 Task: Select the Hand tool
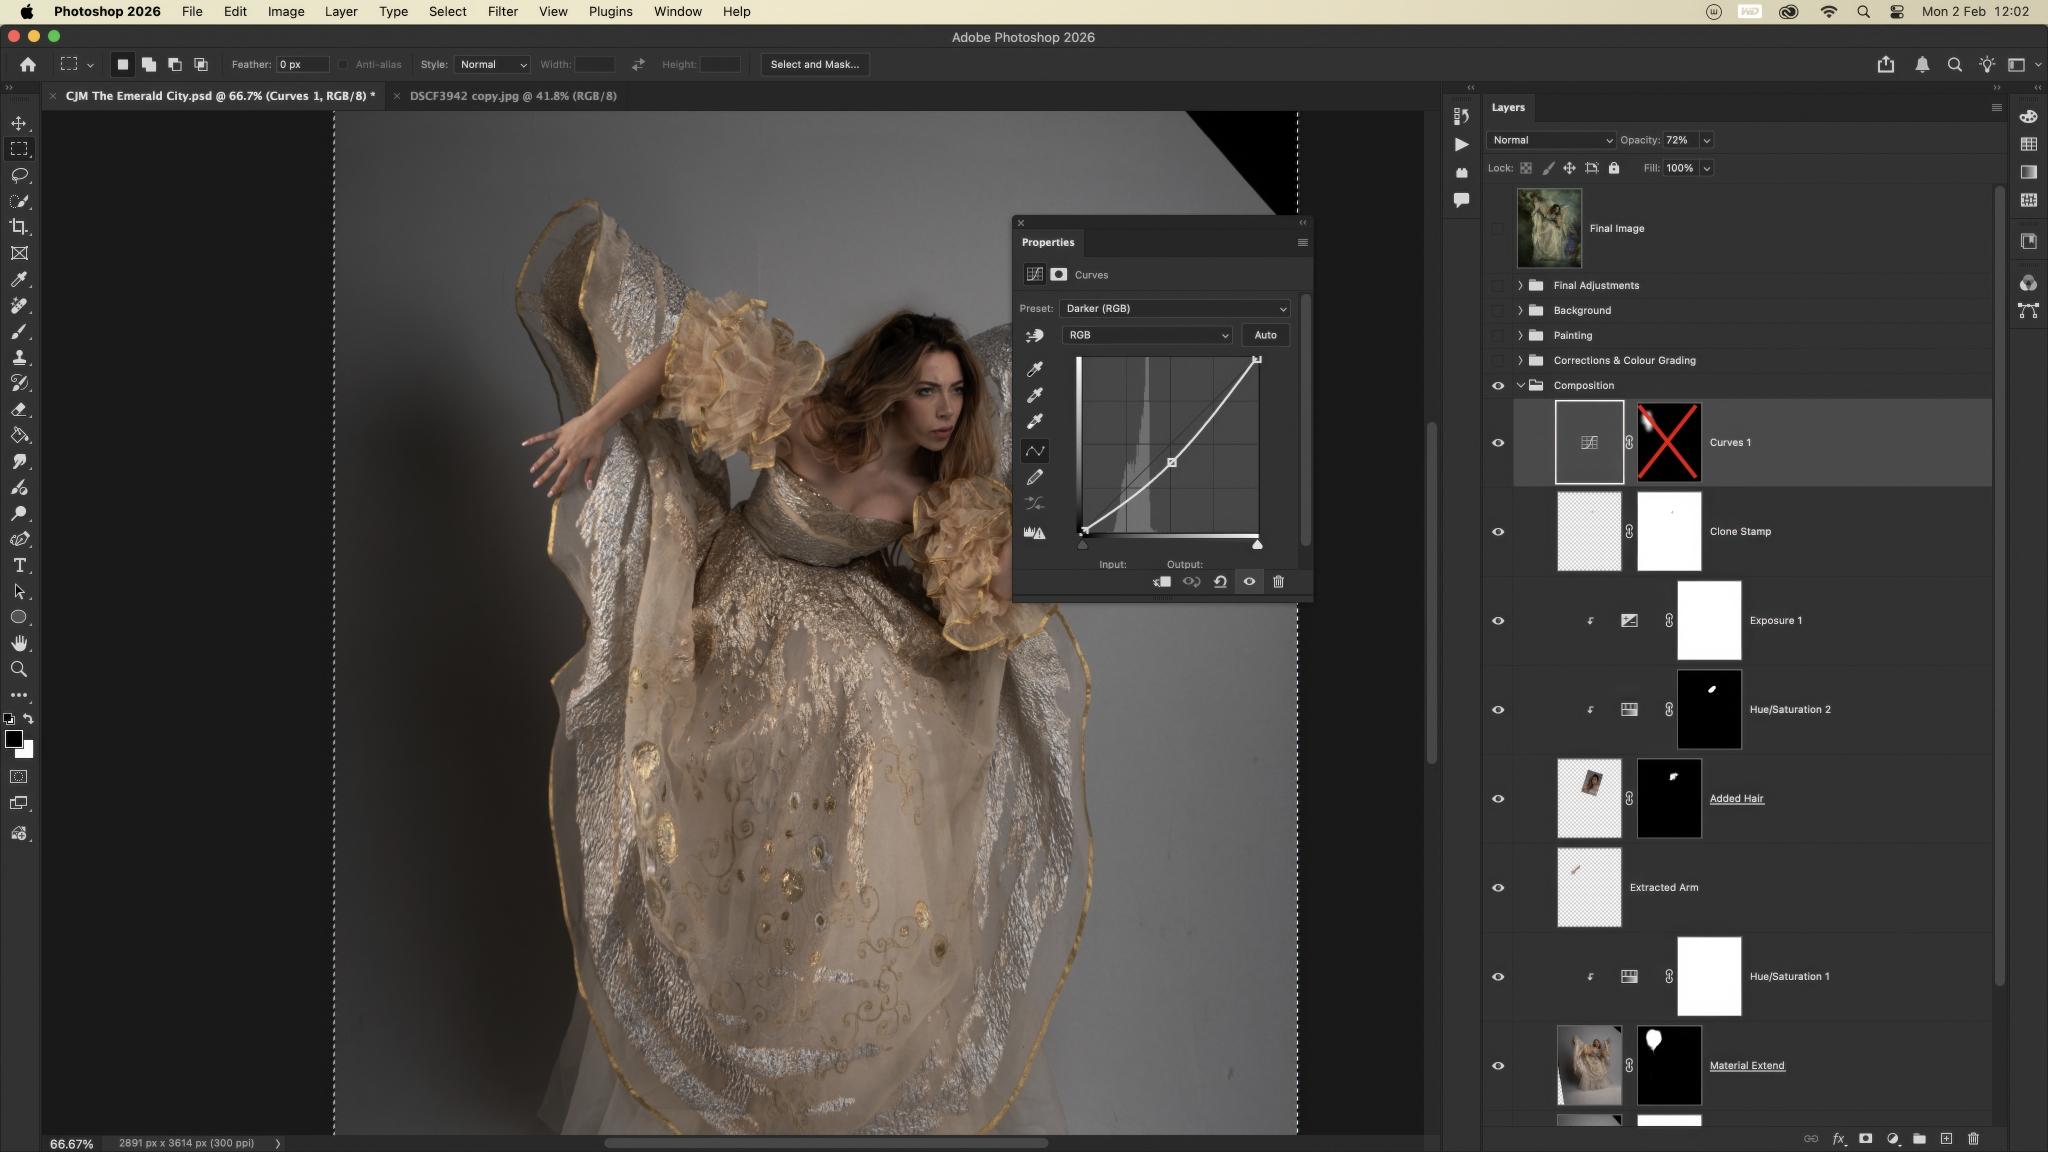point(19,643)
